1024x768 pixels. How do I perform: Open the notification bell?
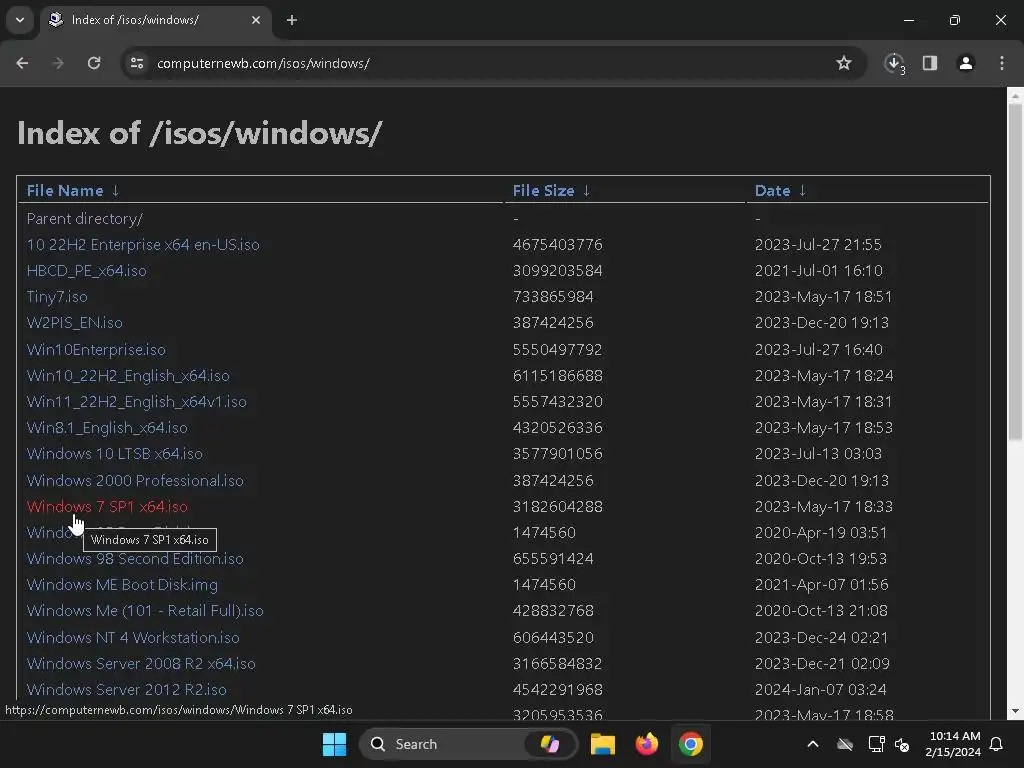pyautogui.click(x=997, y=744)
